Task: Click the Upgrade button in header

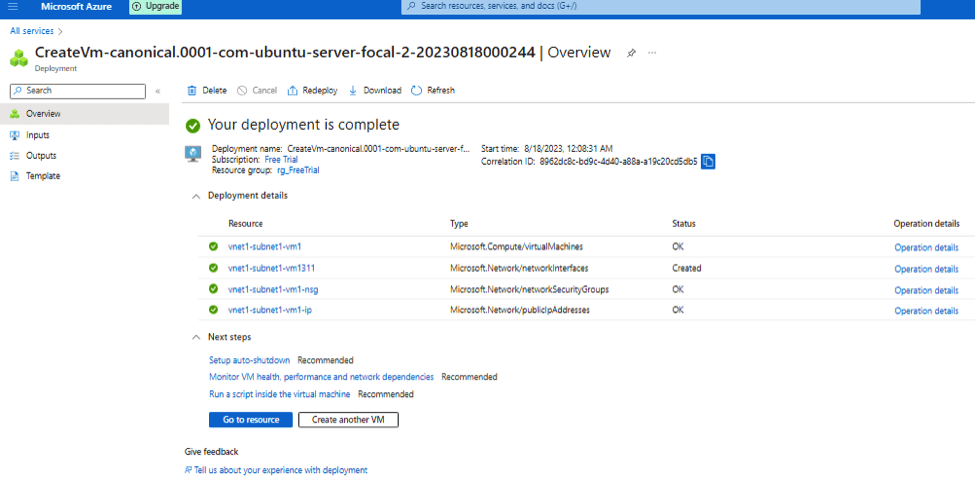Action: point(156,7)
